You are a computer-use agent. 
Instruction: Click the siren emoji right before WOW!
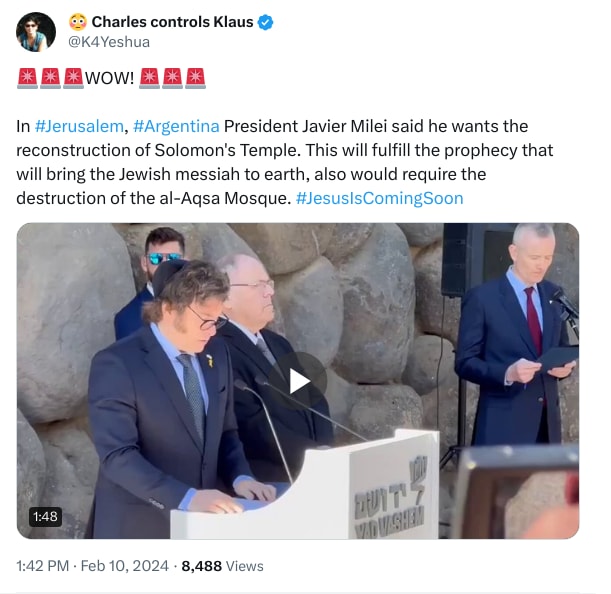coord(73,78)
